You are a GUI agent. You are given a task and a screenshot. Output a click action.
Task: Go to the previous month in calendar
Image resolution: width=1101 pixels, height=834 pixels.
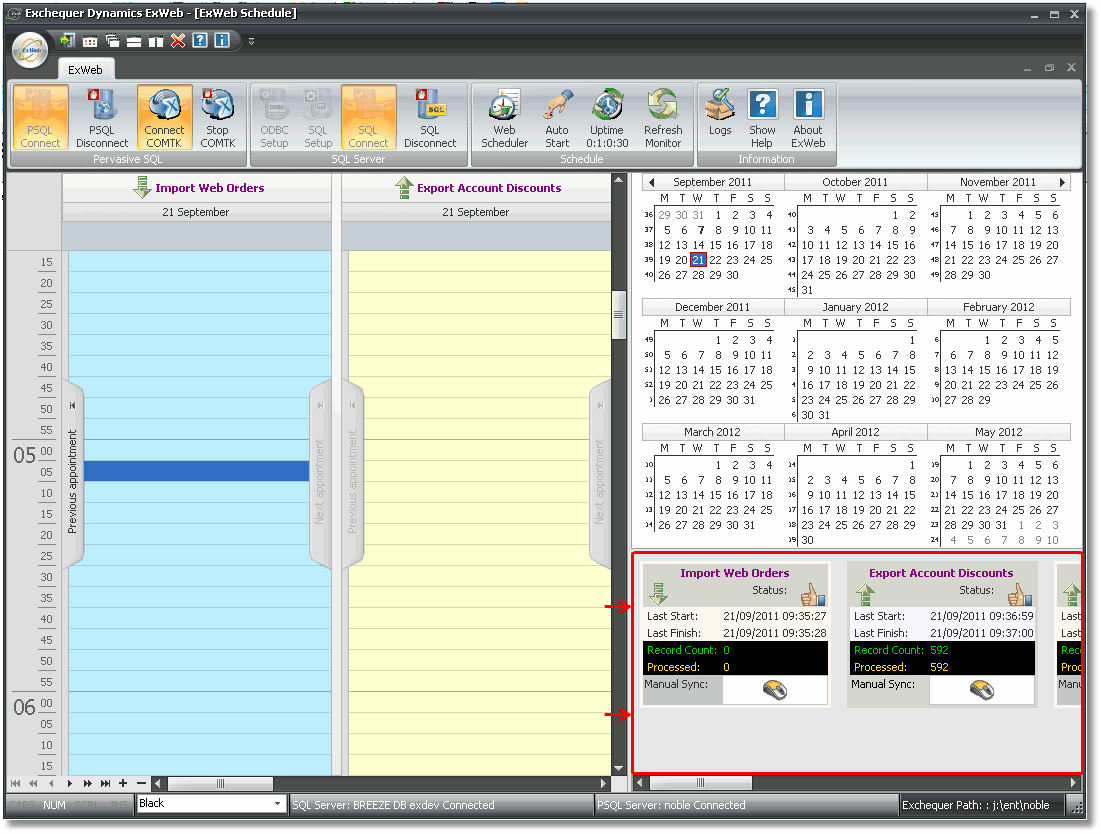652,183
